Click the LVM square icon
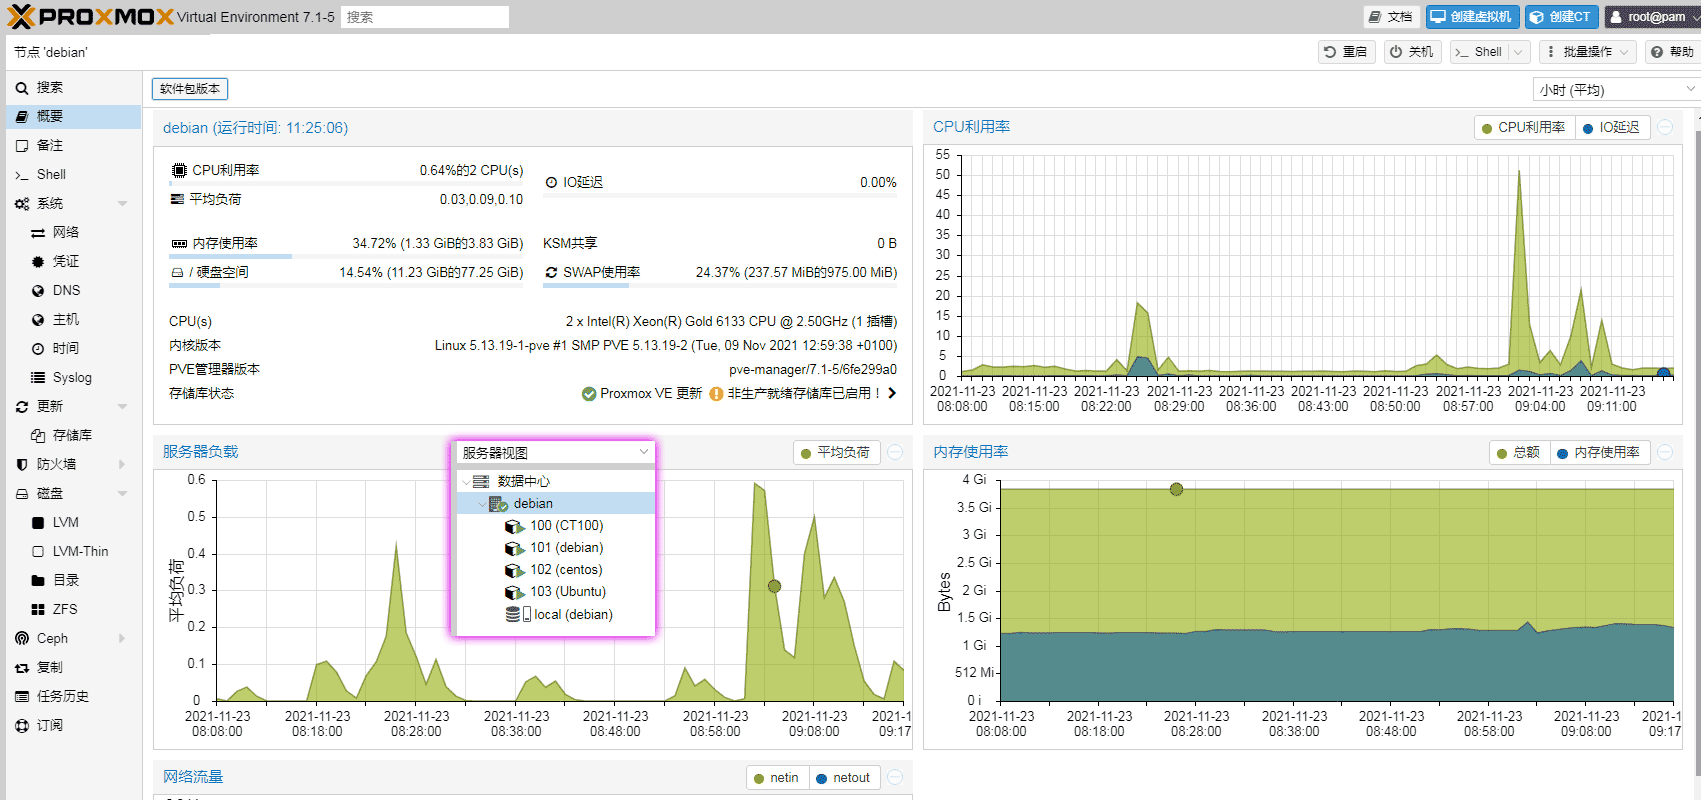 pyautogui.click(x=38, y=522)
